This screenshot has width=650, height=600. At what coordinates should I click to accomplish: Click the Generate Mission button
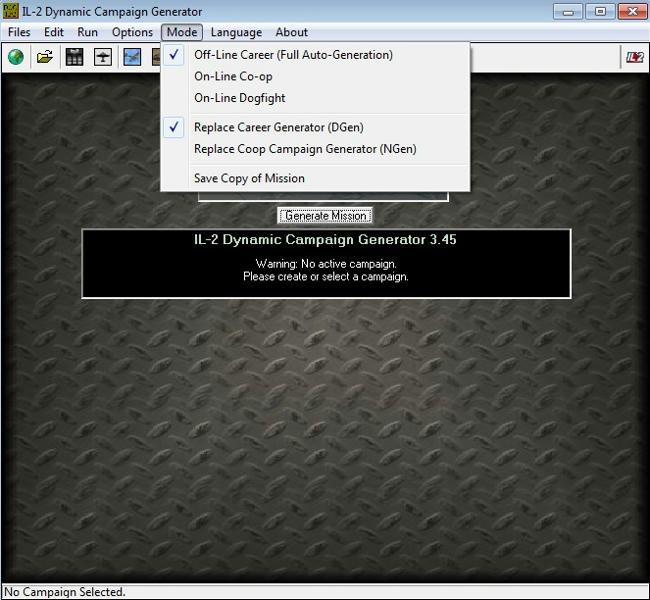325,216
